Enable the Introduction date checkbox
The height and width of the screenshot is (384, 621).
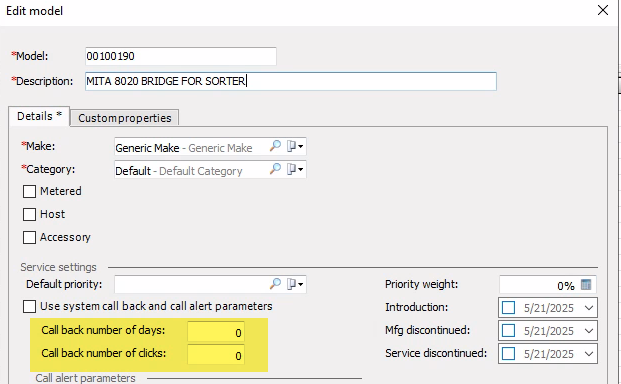(x=508, y=308)
